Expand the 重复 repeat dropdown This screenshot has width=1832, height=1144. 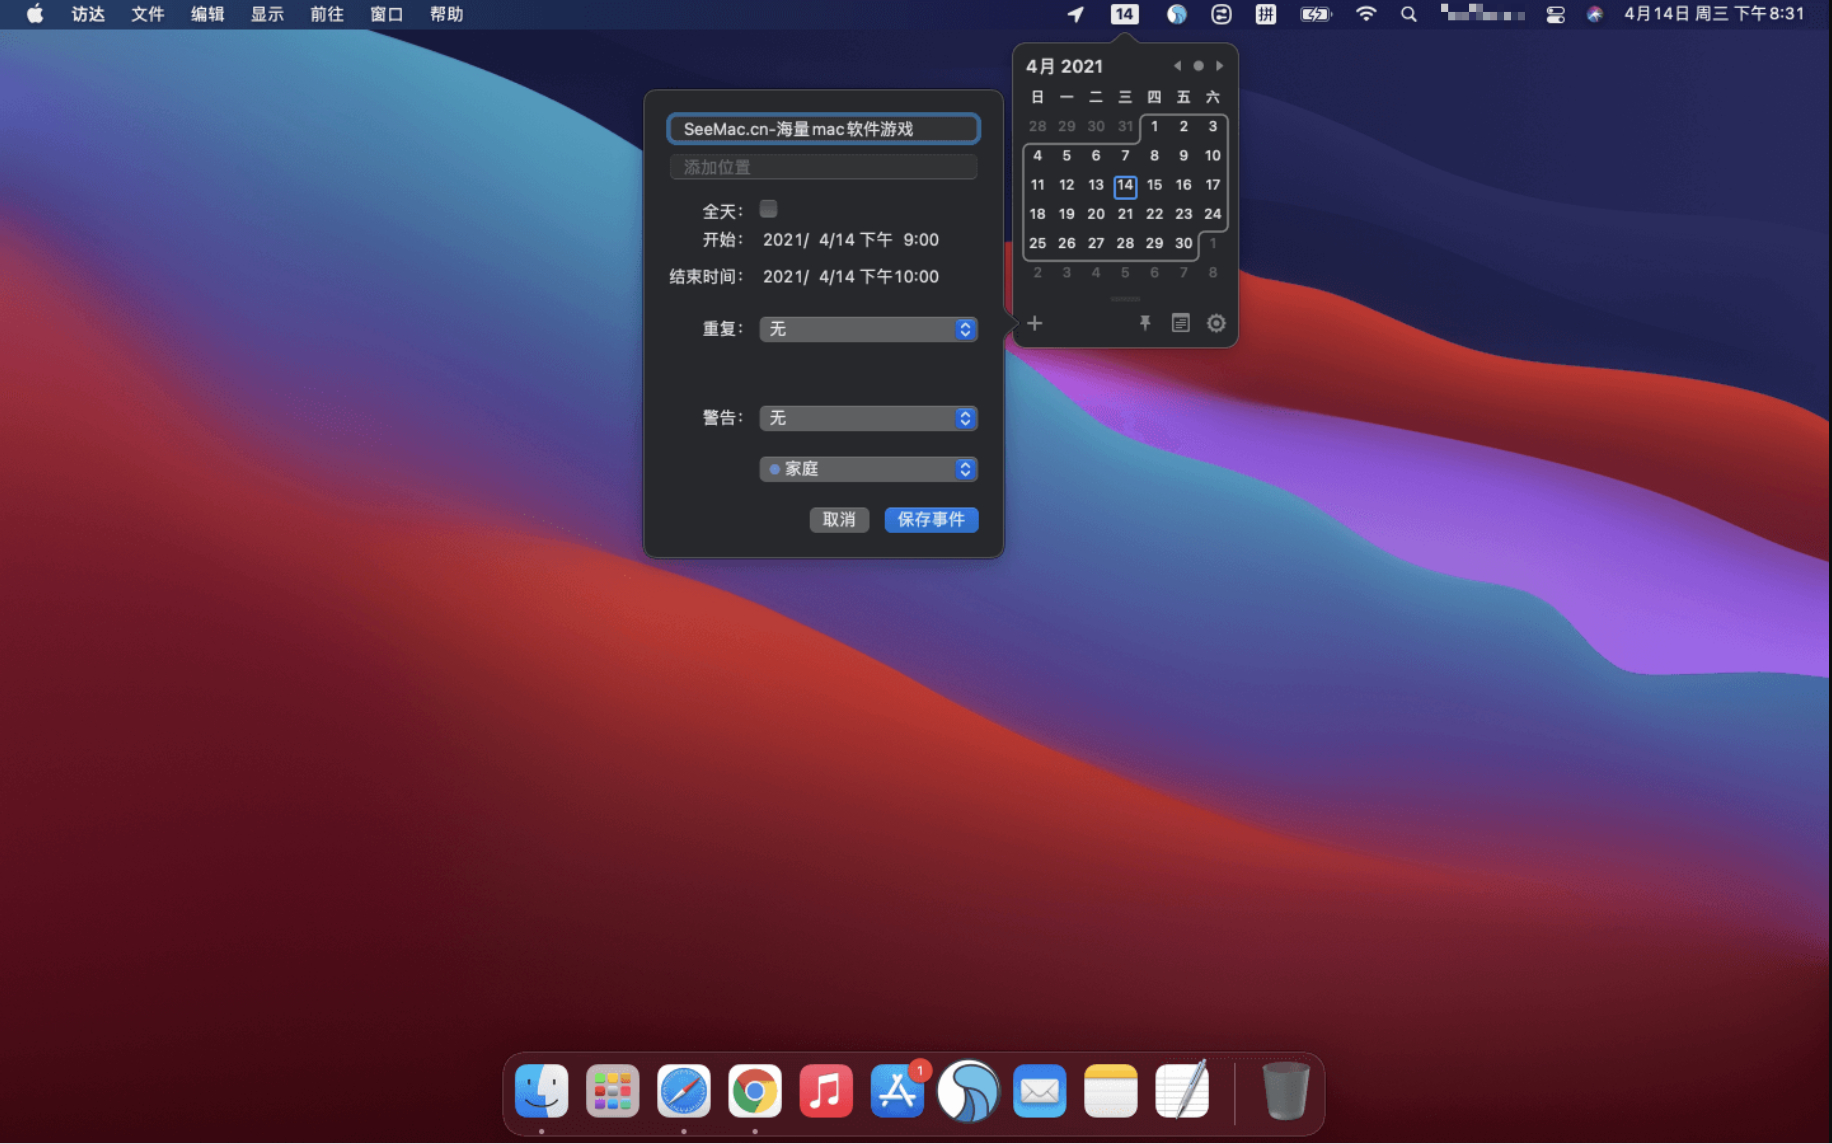coord(868,329)
